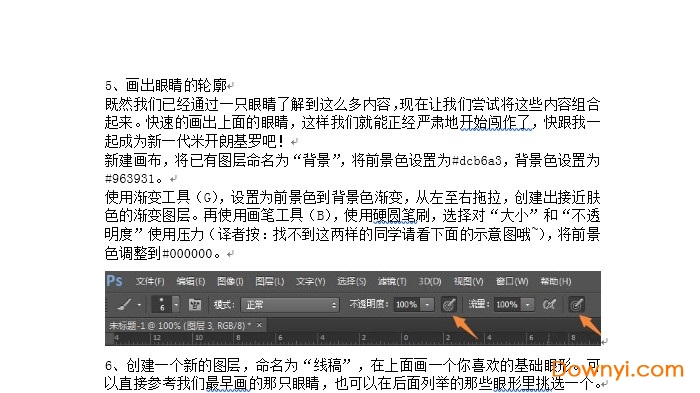The width and height of the screenshot is (700, 393).
Task: Click the brush size 6 preview
Action: (162, 304)
